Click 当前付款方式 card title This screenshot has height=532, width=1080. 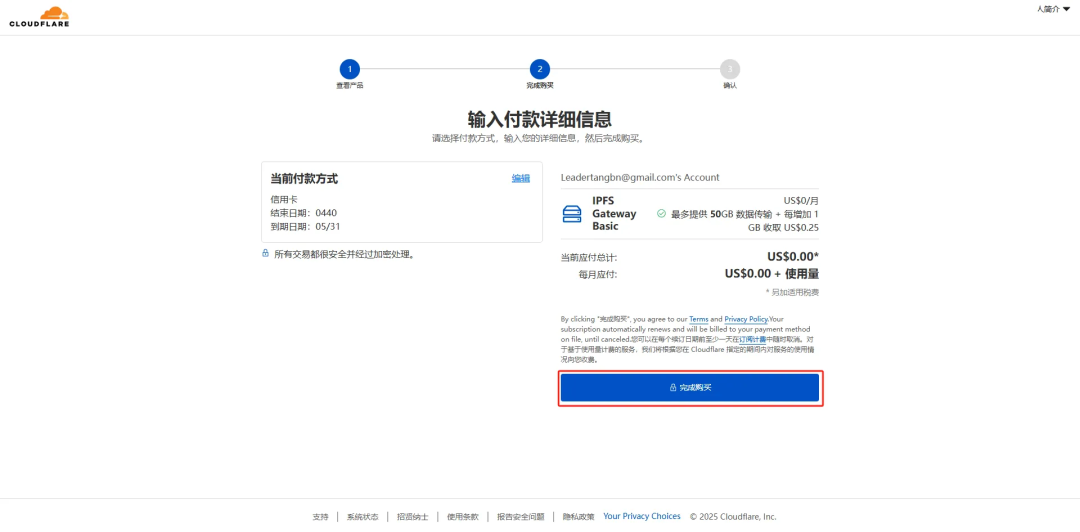click(x=304, y=178)
